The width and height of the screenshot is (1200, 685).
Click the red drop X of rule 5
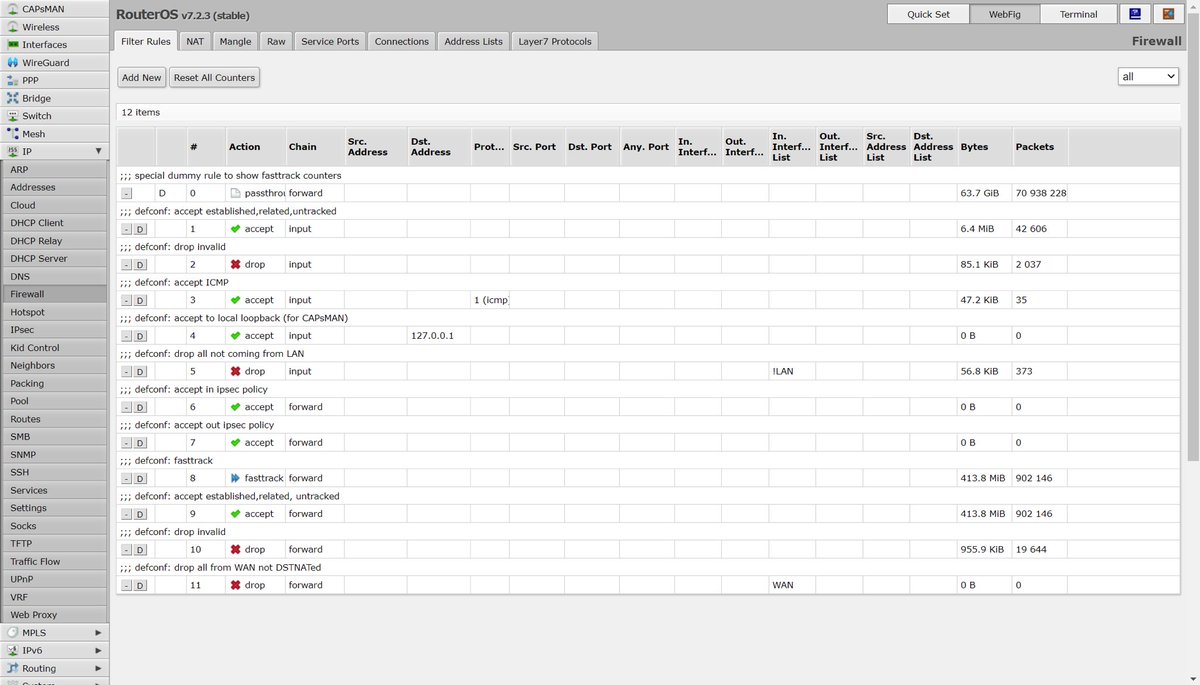[x=235, y=371]
